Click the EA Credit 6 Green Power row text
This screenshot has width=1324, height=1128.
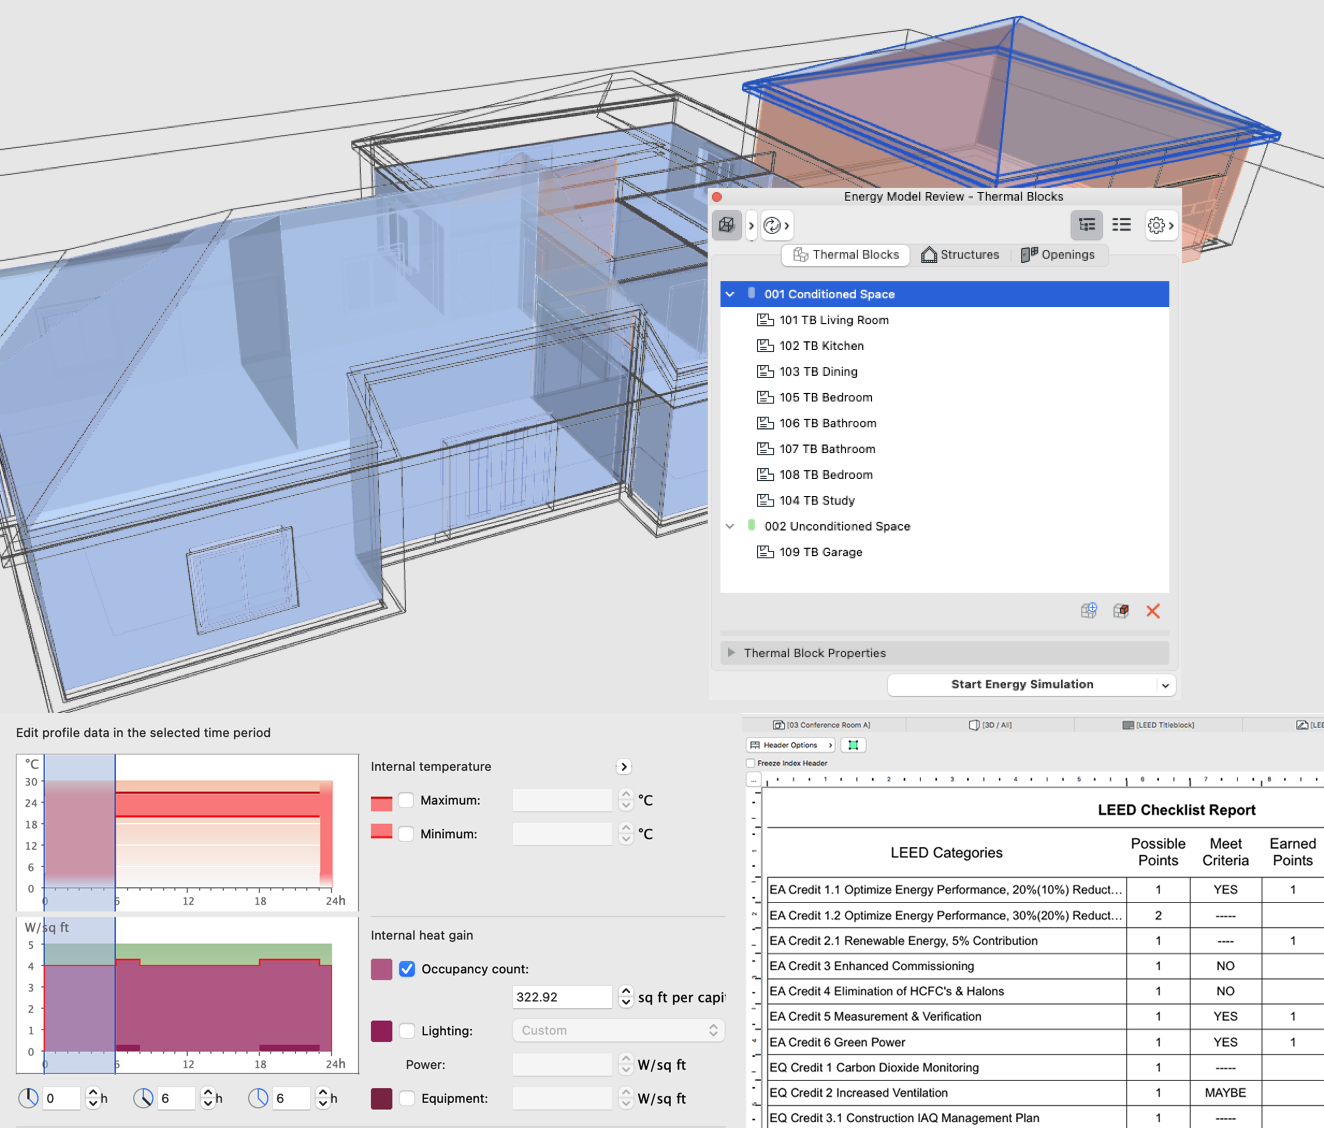[838, 1042]
